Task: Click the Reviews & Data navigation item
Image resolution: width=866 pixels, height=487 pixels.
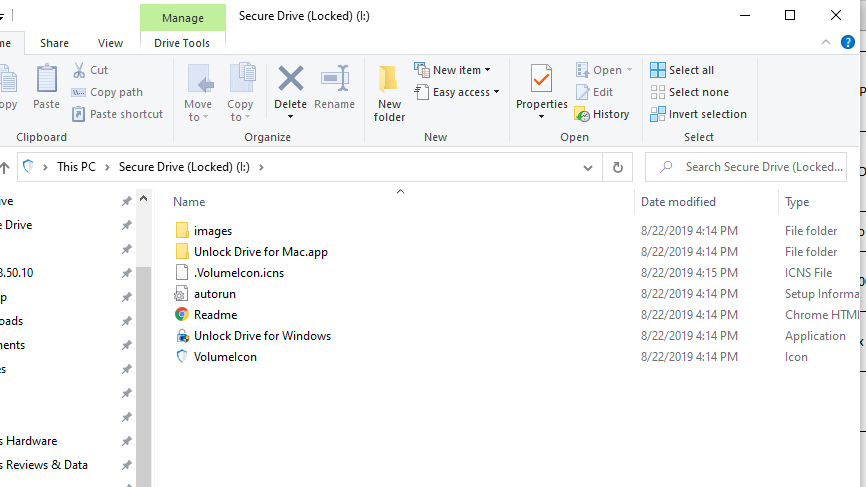Action: tap(44, 465)
